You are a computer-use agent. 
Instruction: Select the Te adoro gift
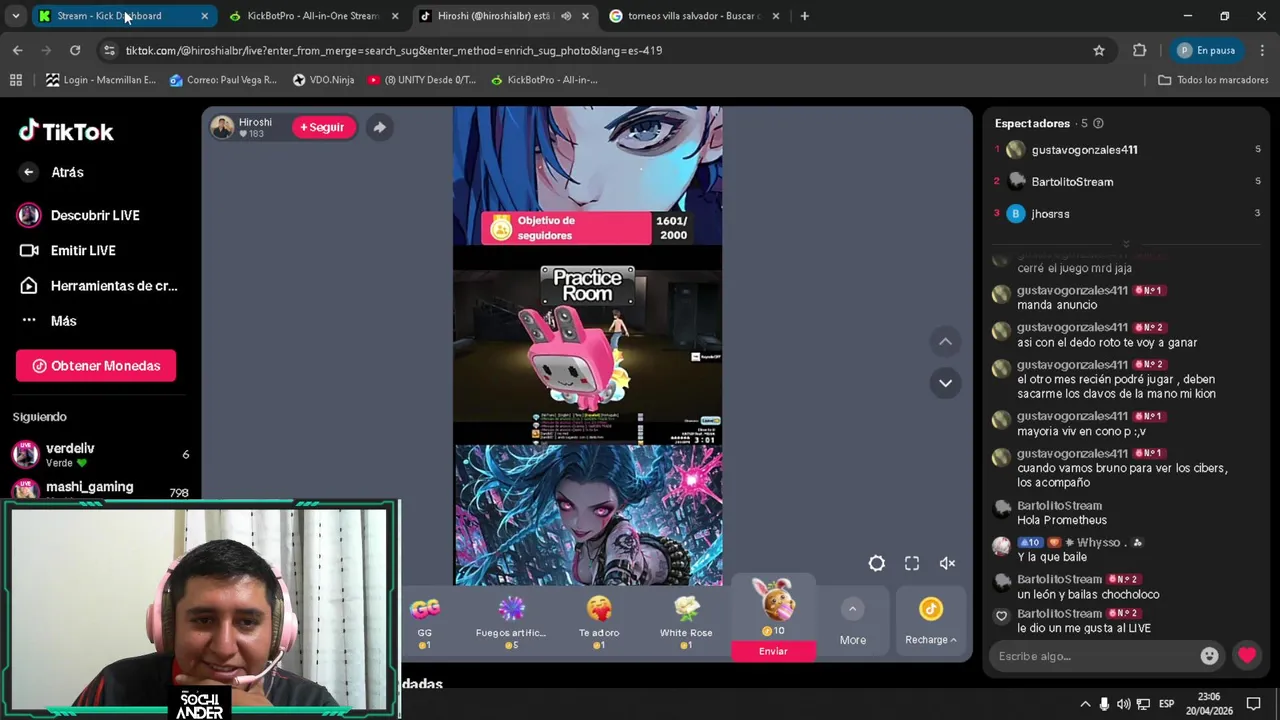[599, 622]
